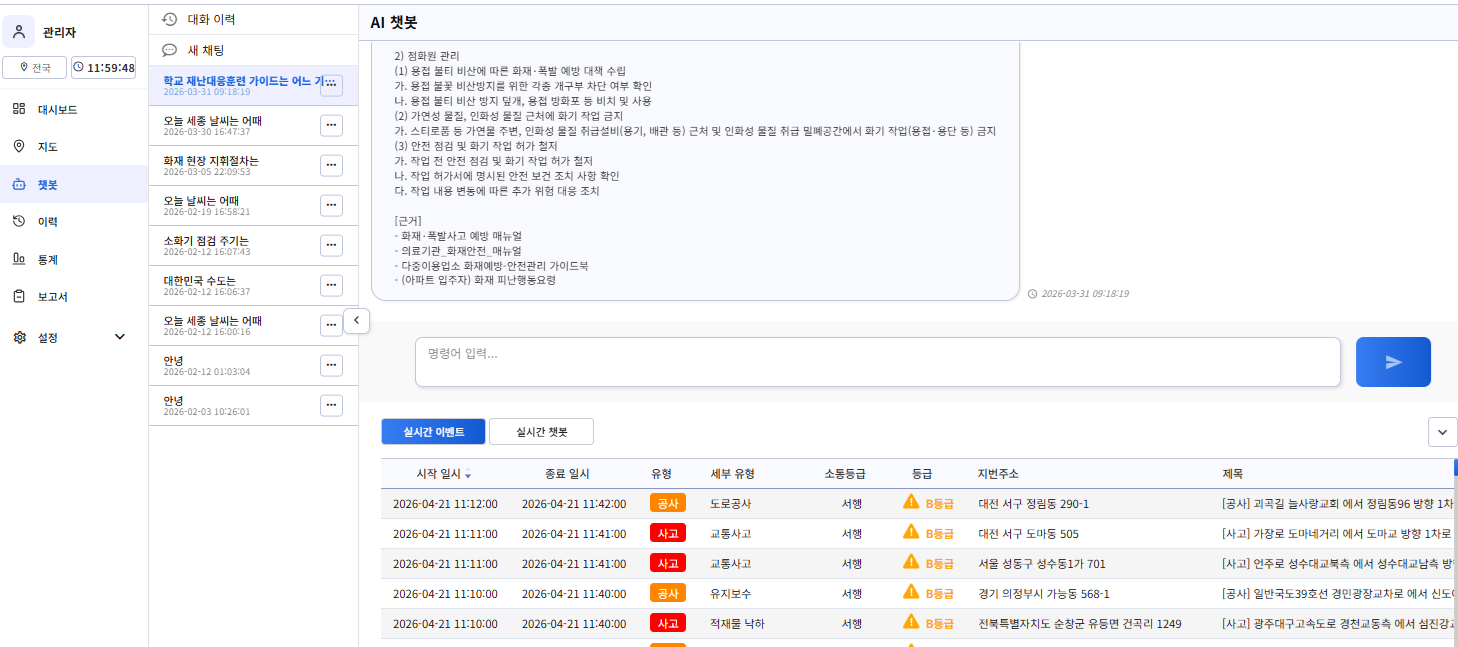Open options for 소화기 점검 주기는 chat
Viewport: 1458px width, 647px height.
[332, 245]
